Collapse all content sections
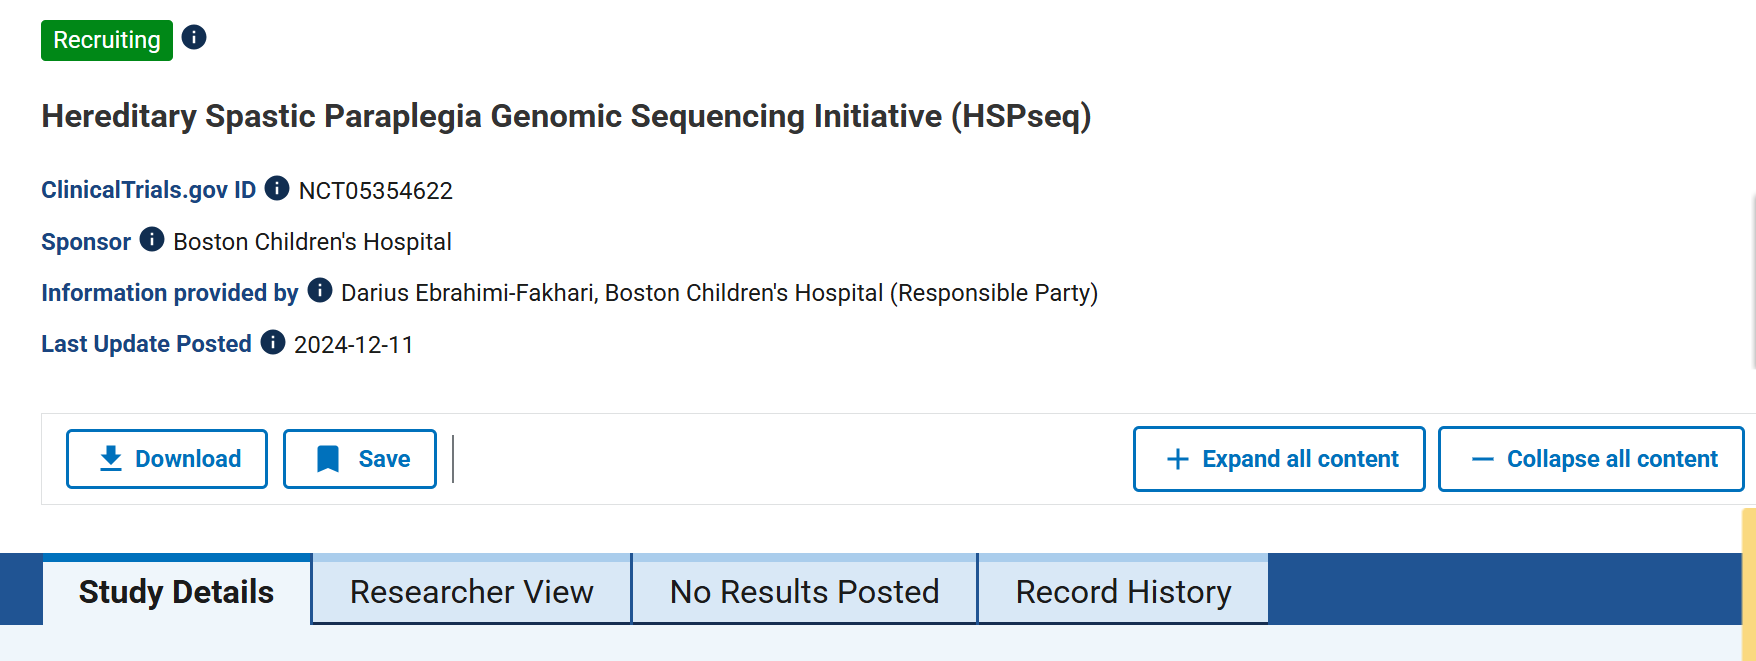Image resolution: width=1756 pixels, height=661 pixels. [x=1591, y=459]
